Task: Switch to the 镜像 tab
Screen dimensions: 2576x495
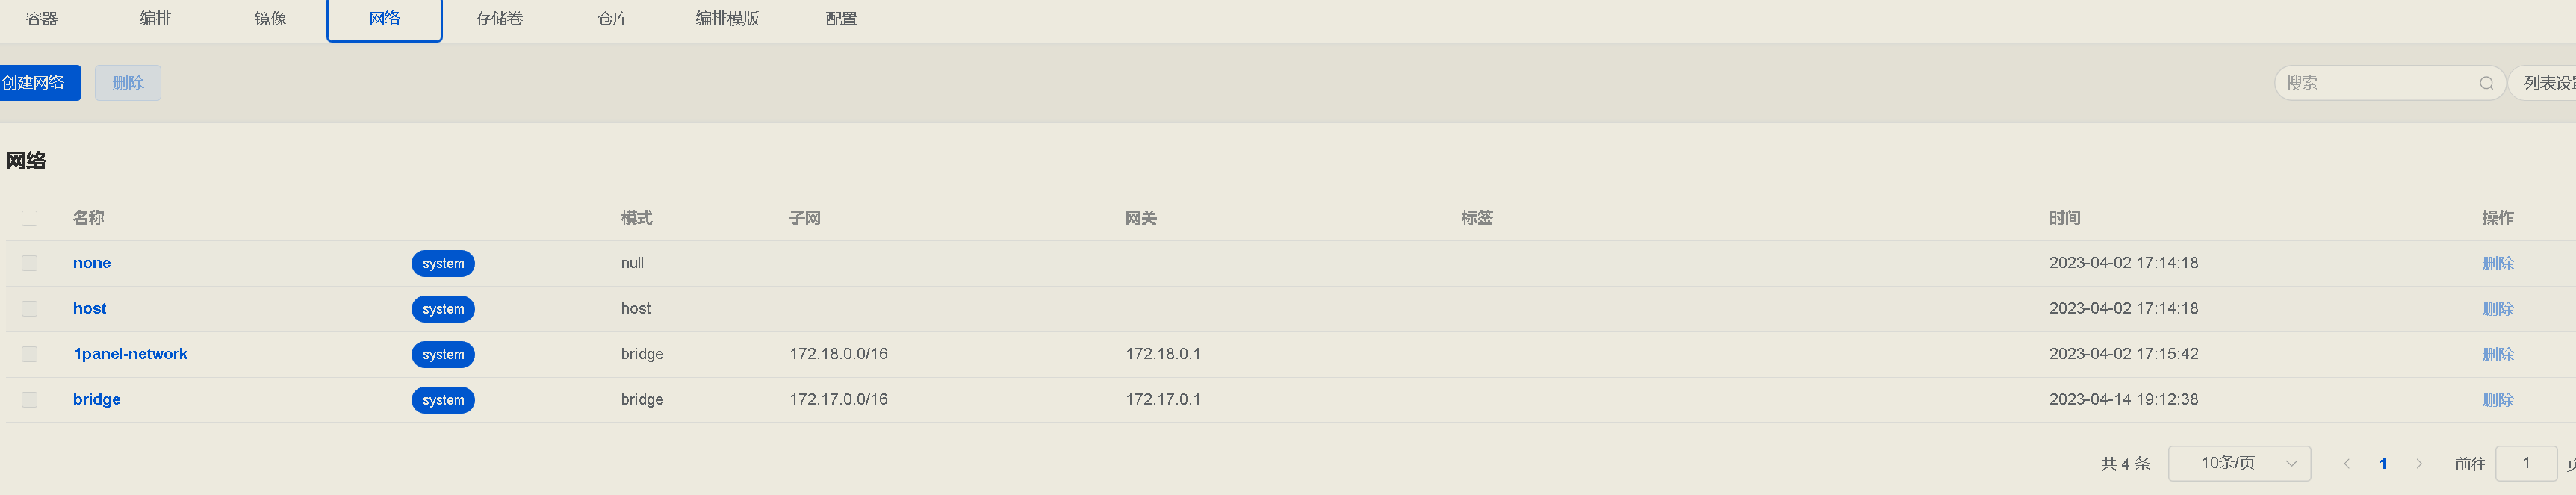Action: 270,17
